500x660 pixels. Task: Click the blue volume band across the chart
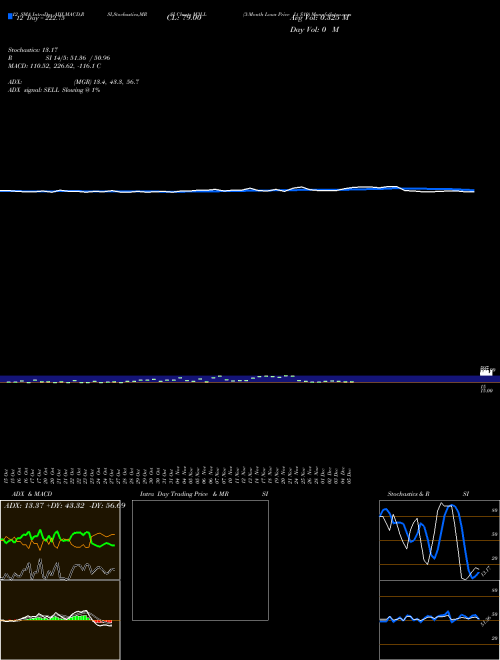coord(250,379)
